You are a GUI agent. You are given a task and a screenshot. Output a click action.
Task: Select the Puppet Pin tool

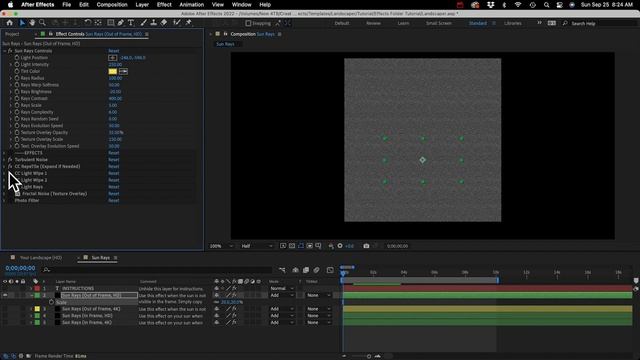pyautogui.click(x=189, y=23)
